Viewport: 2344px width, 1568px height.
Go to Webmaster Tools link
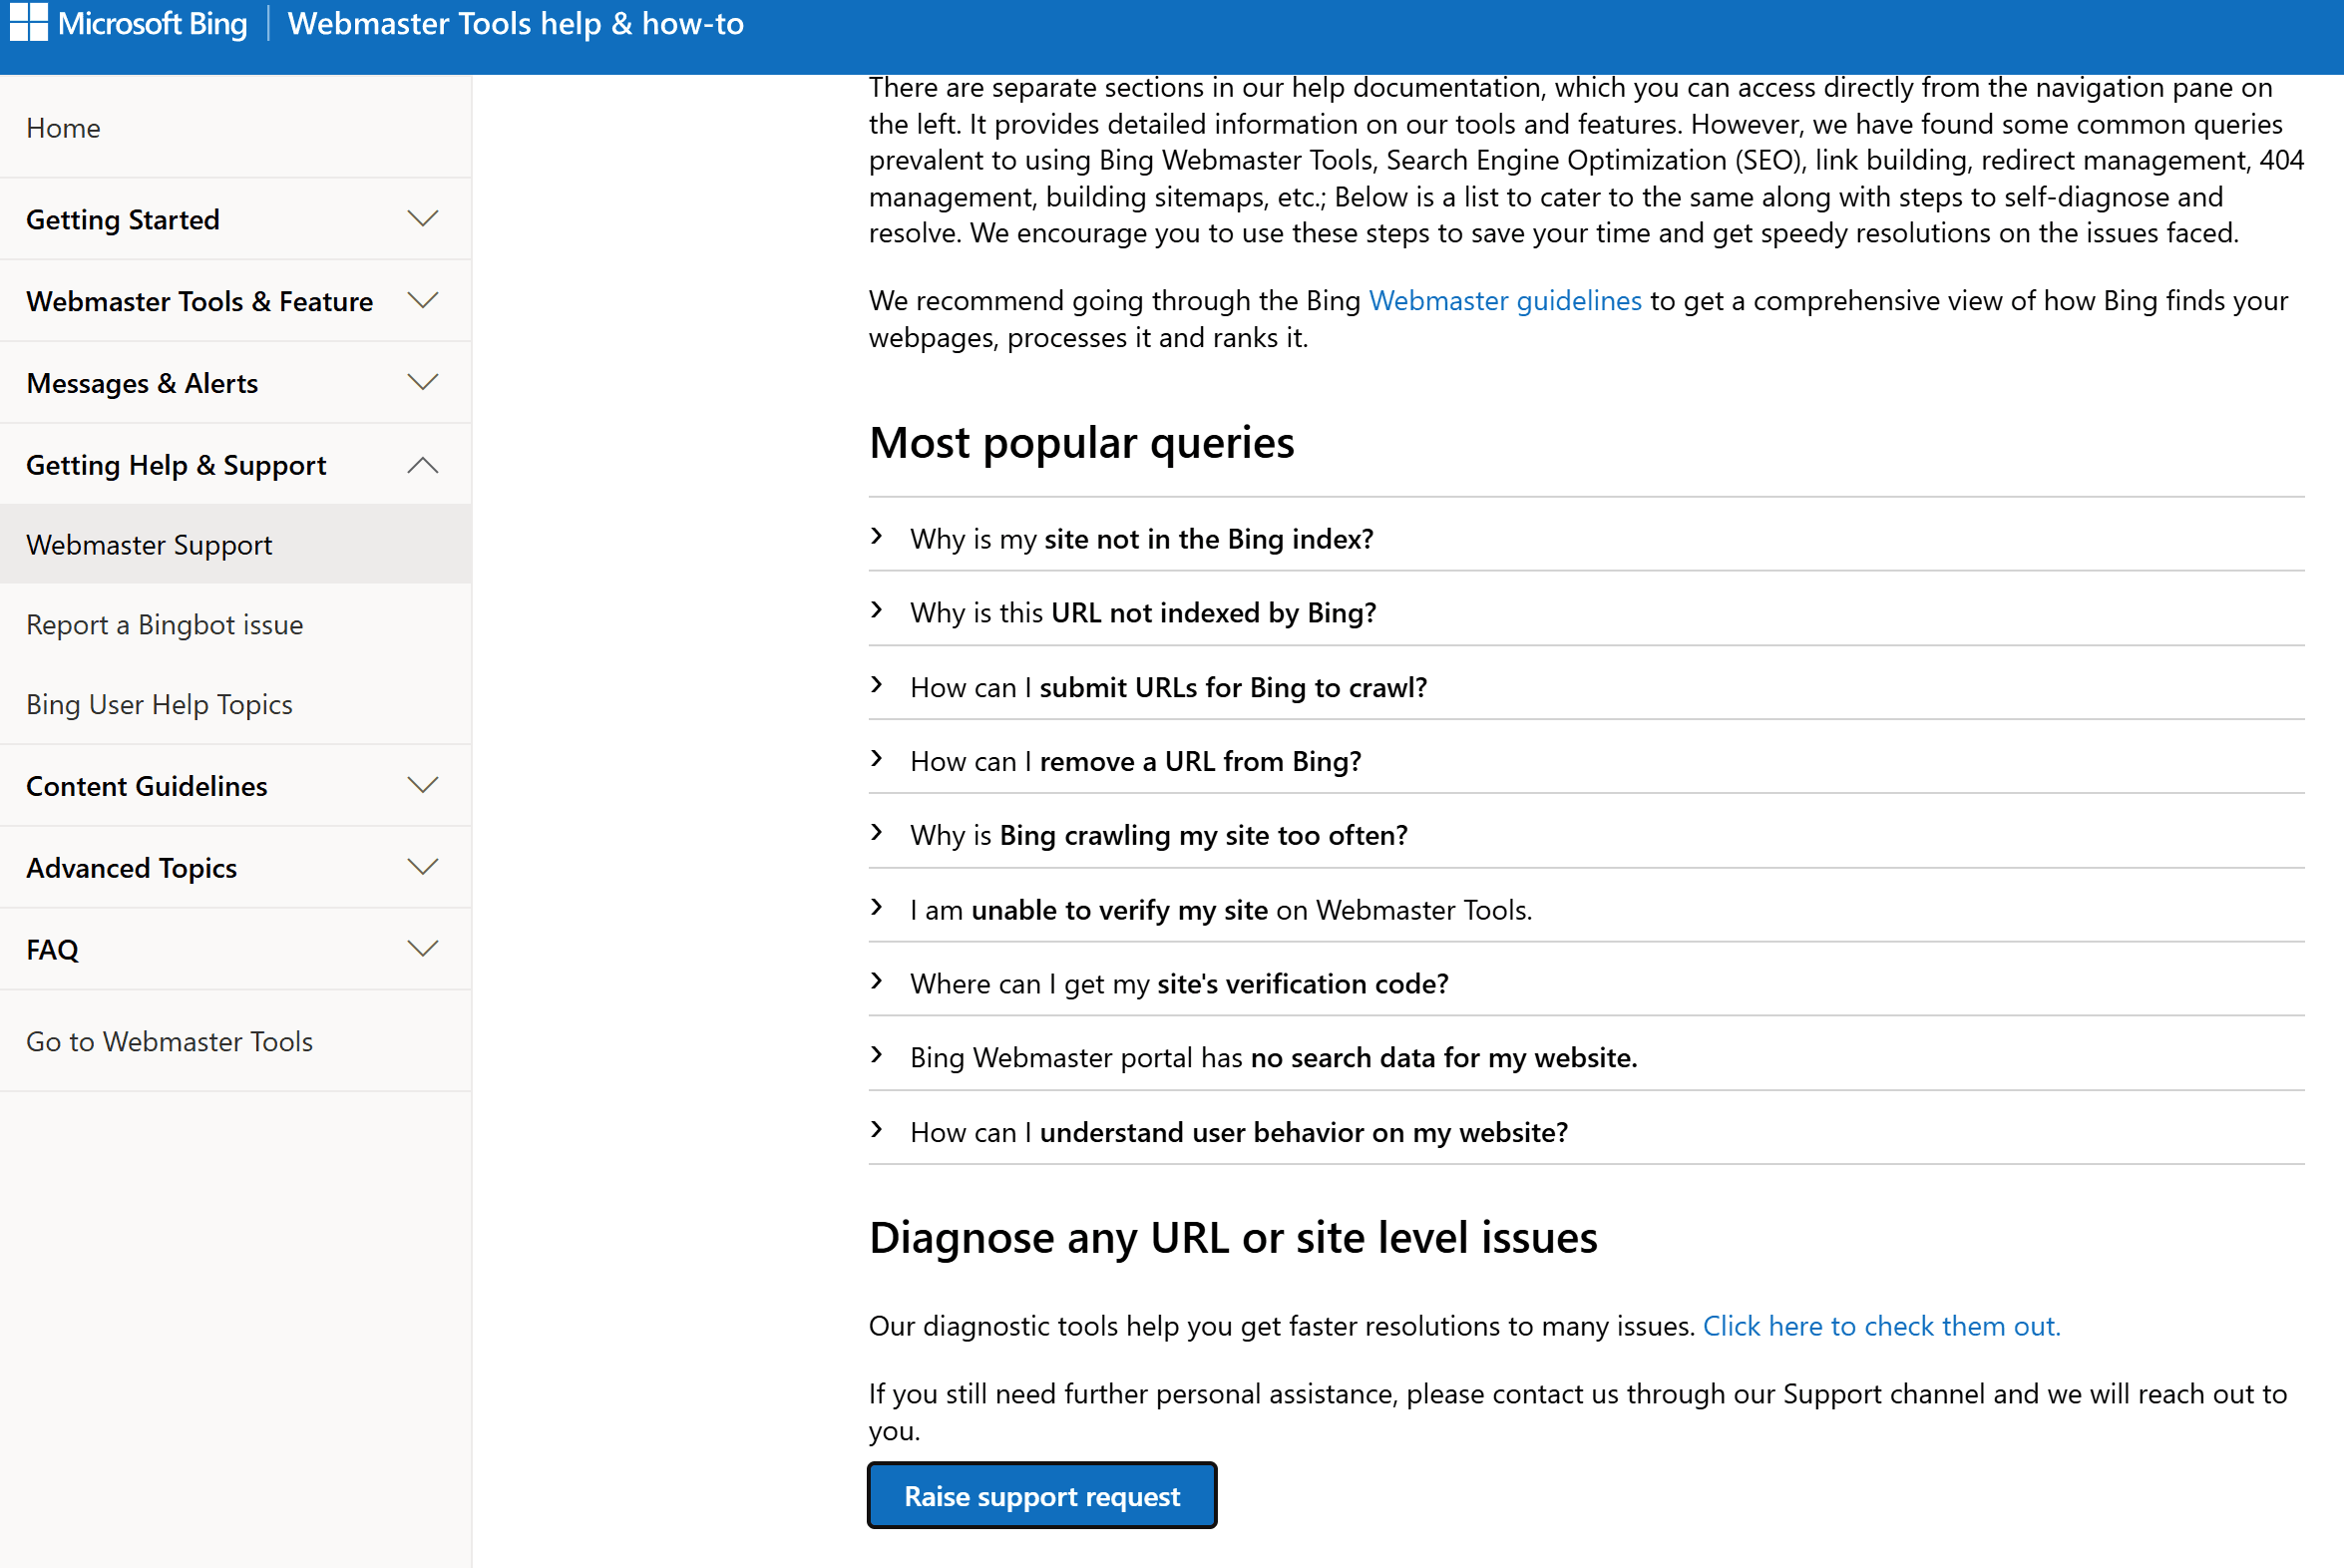coord(169,1042)
